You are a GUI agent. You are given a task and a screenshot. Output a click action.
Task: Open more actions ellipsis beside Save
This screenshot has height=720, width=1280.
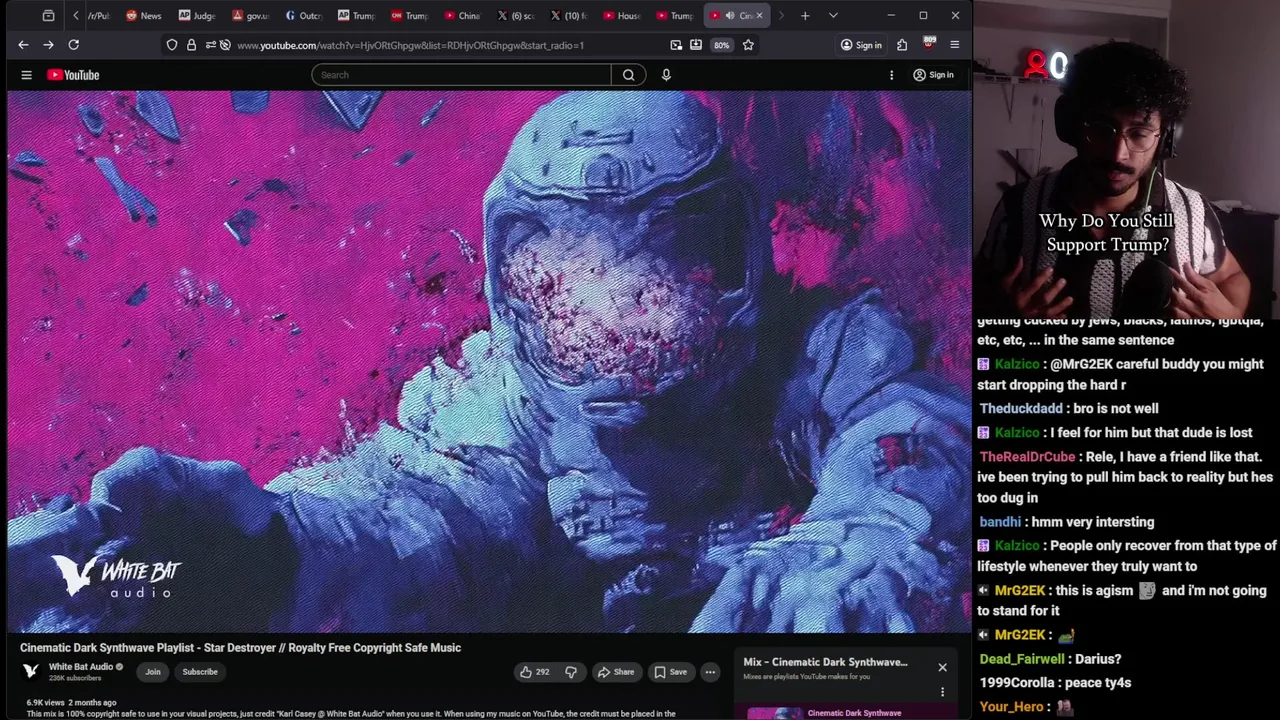(710, 672)
